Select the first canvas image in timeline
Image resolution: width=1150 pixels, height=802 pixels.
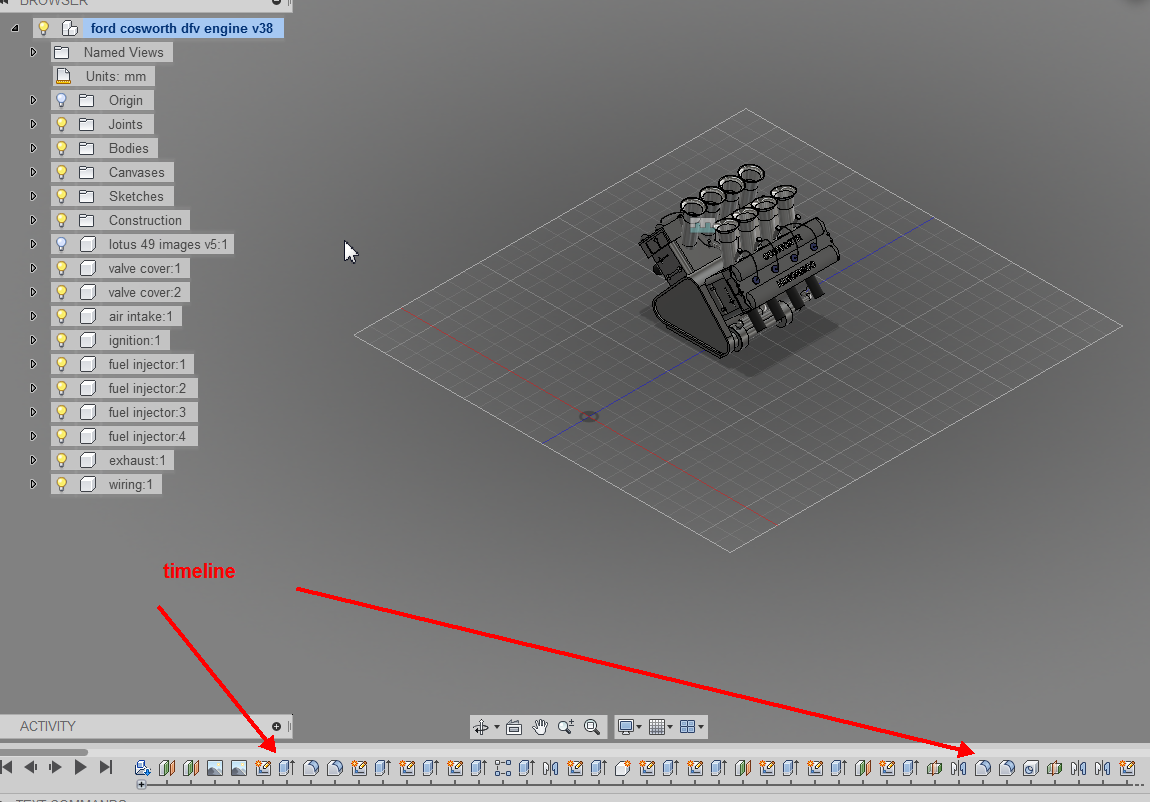pyautogui.click(x=215, y=768)
